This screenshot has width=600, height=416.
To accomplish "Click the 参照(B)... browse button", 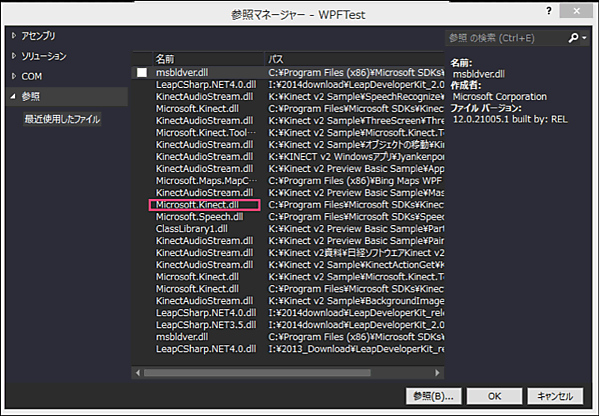I will [434, 396].
